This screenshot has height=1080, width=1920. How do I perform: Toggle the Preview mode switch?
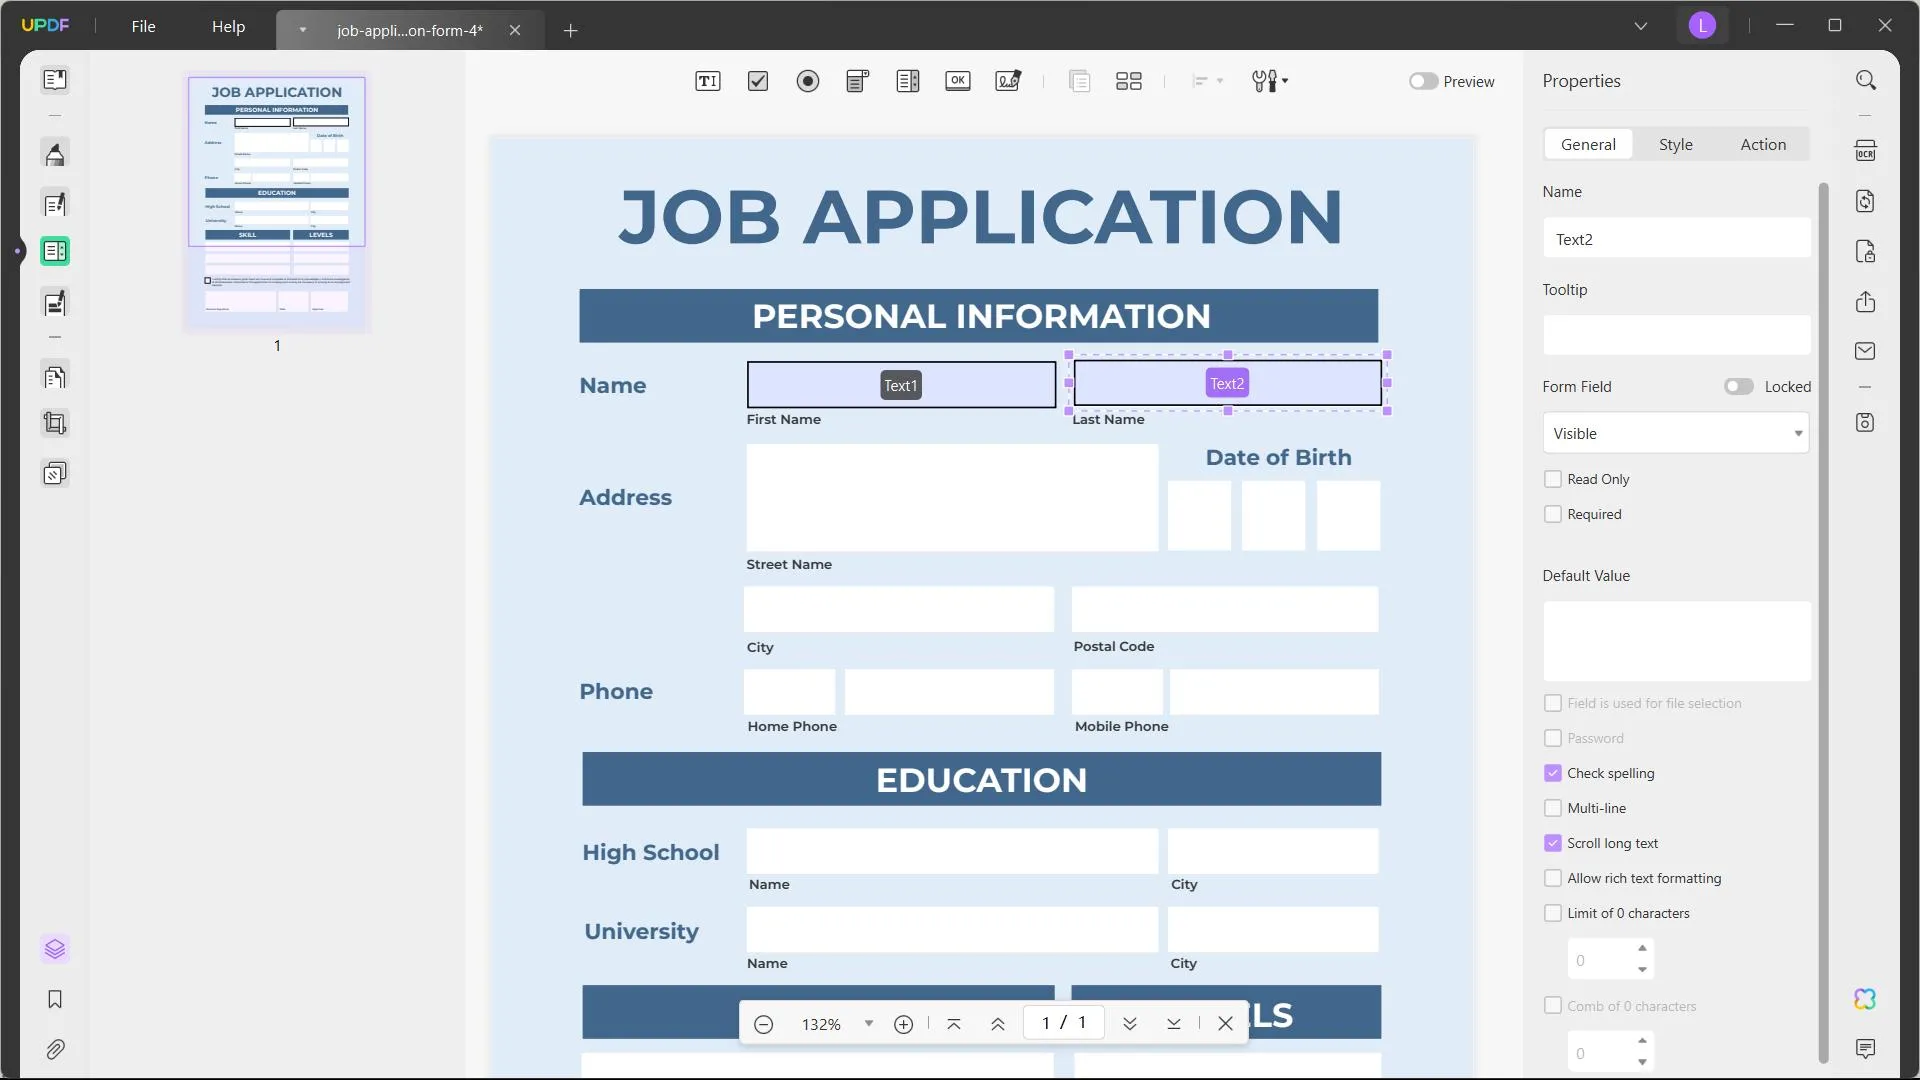point(1423,80)
